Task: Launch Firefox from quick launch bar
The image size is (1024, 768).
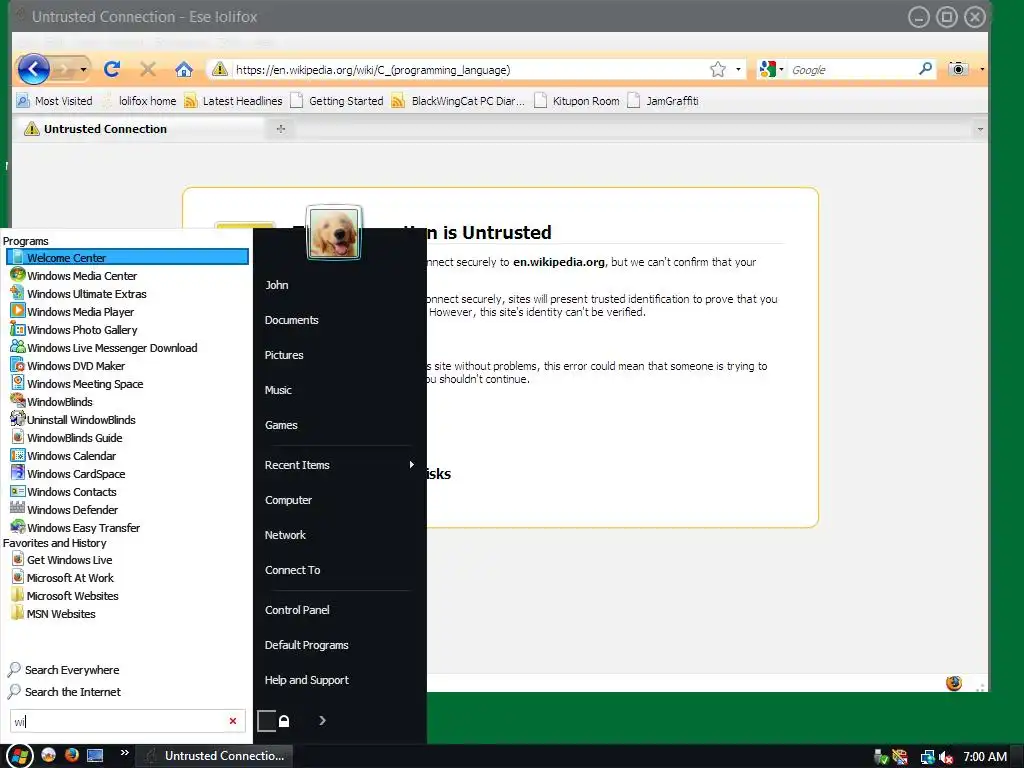Action: pyautogui.click(x=72, y=755)
